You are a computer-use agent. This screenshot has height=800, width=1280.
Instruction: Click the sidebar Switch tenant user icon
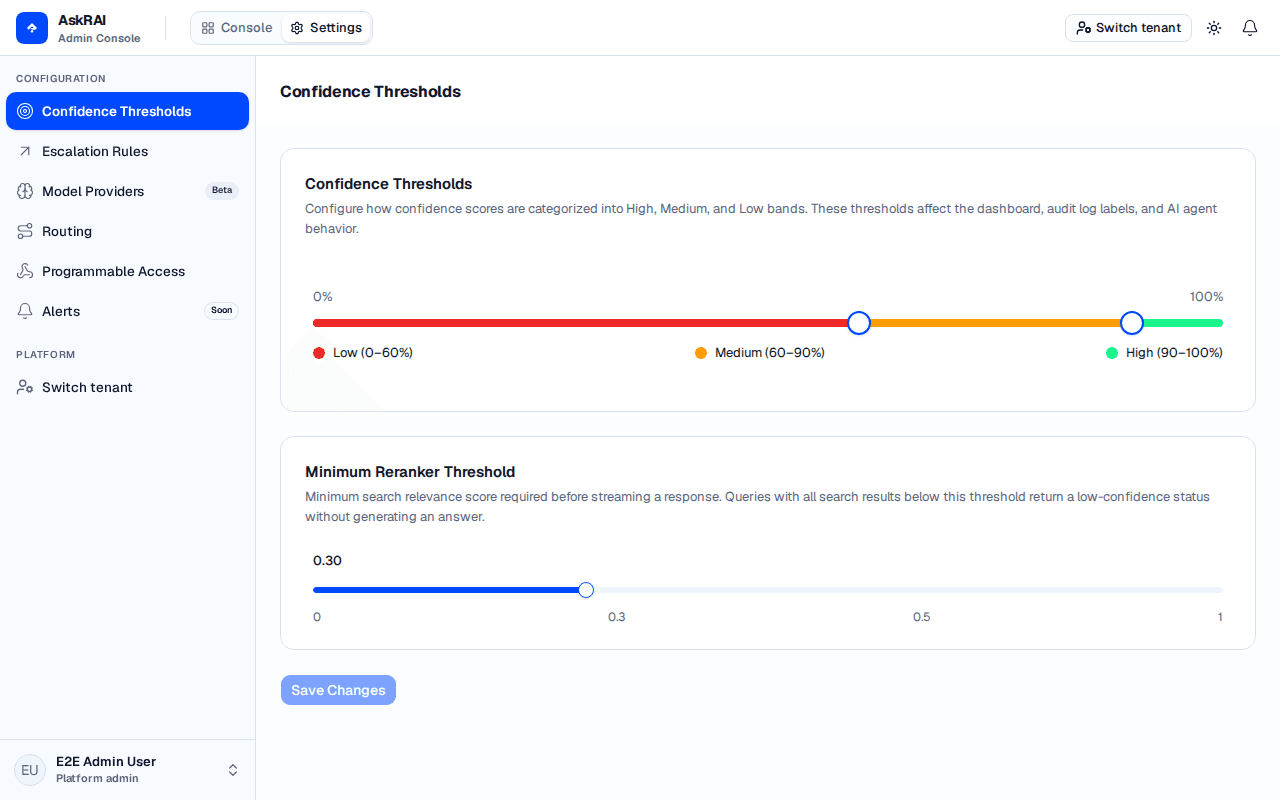tap(25, 387)
